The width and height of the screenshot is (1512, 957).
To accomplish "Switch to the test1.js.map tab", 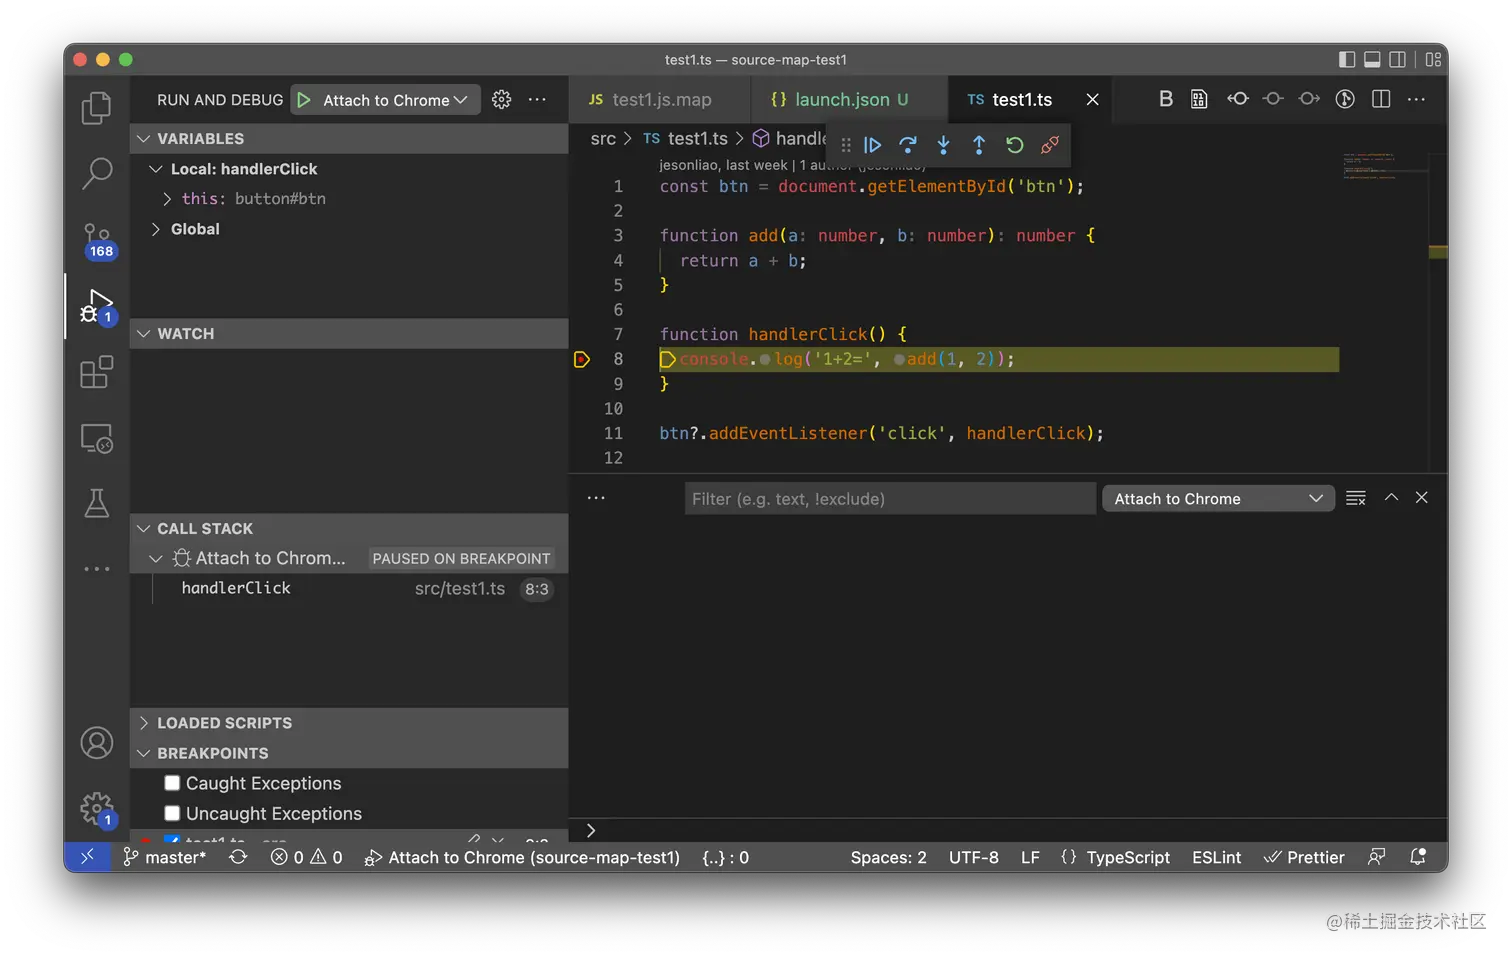I will coord(660,100).
